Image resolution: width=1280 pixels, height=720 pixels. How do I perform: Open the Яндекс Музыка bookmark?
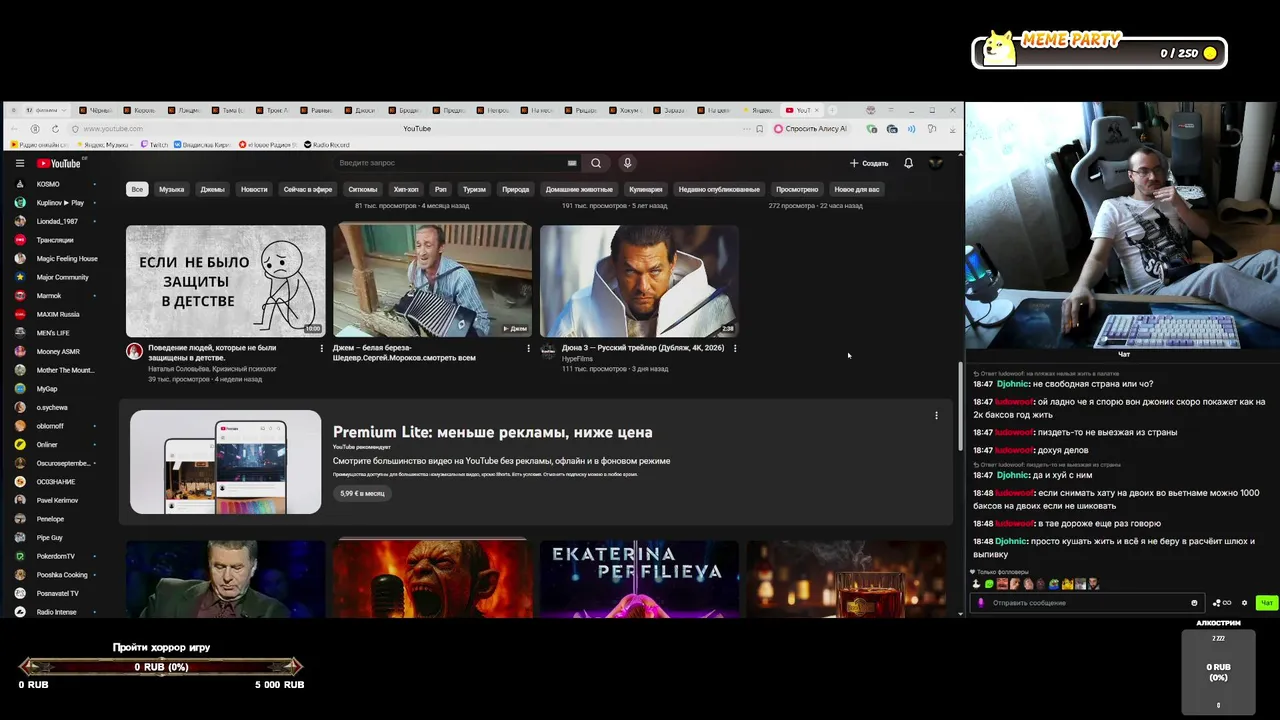[x=103, y=145]
